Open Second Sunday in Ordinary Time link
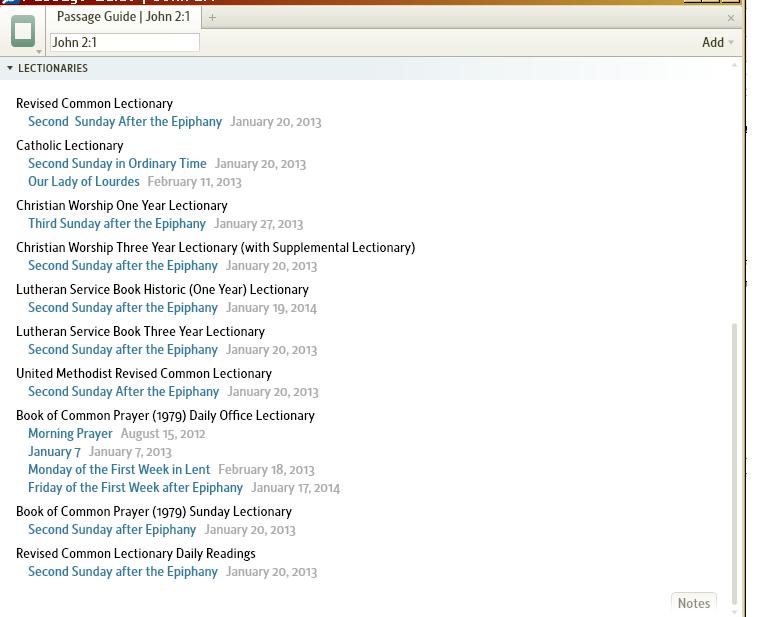The width and height of the screenshot is (765, 617). click(117, 163)
